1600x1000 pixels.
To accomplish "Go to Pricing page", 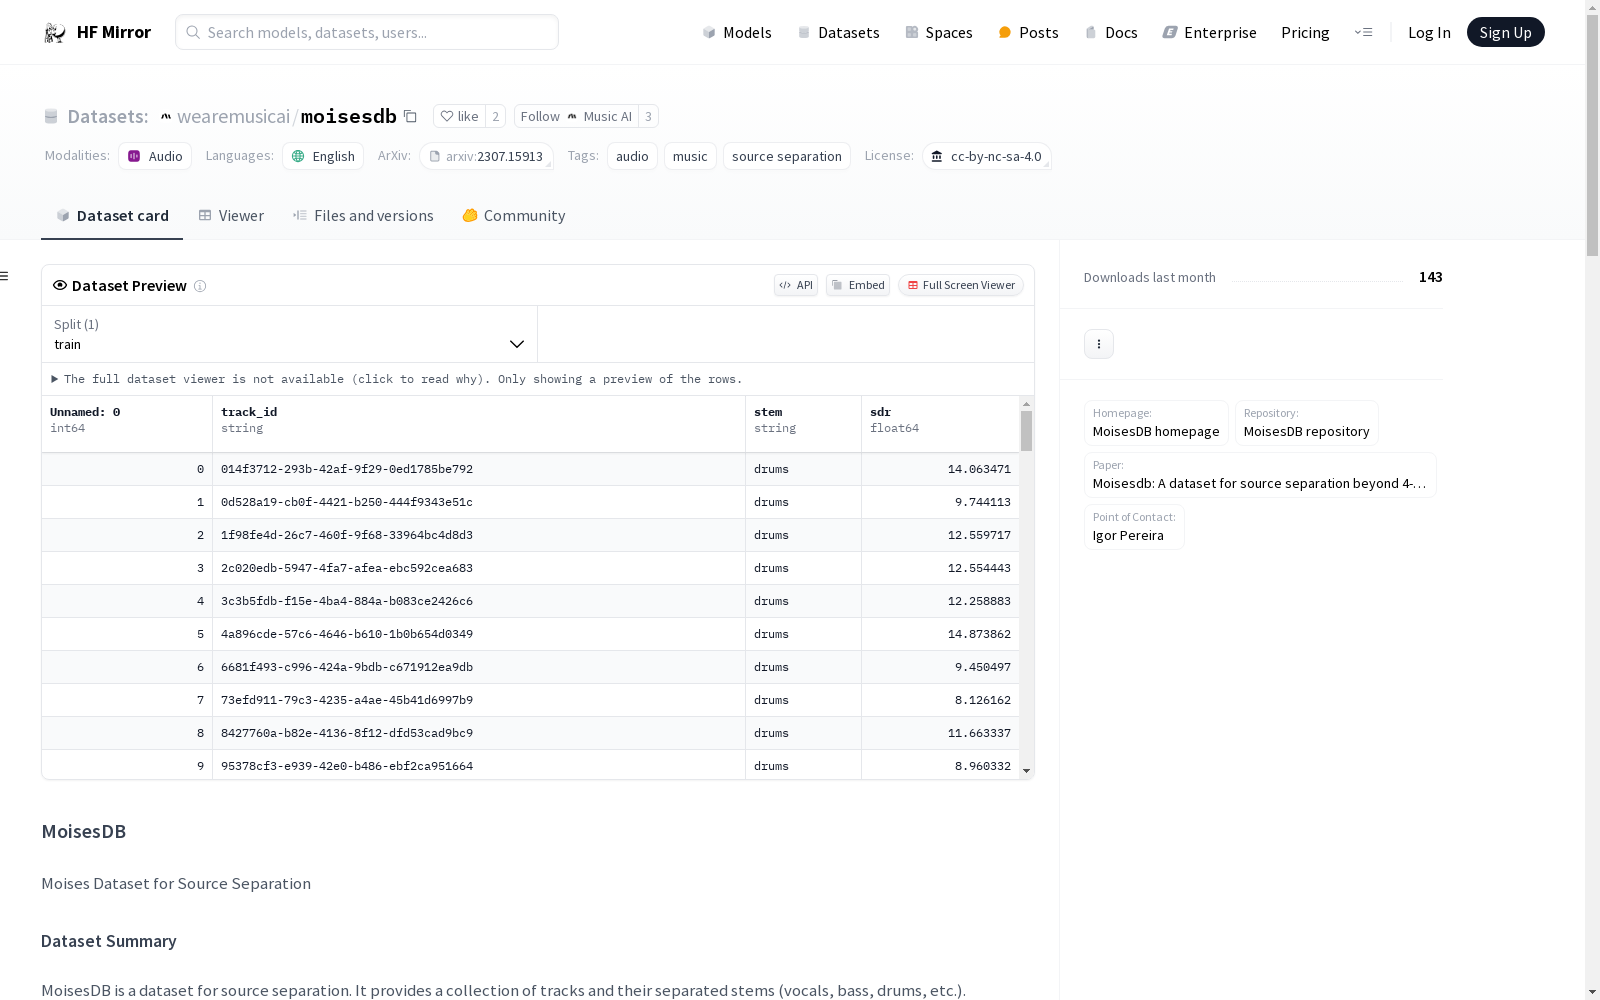I will coord(1305,32).
